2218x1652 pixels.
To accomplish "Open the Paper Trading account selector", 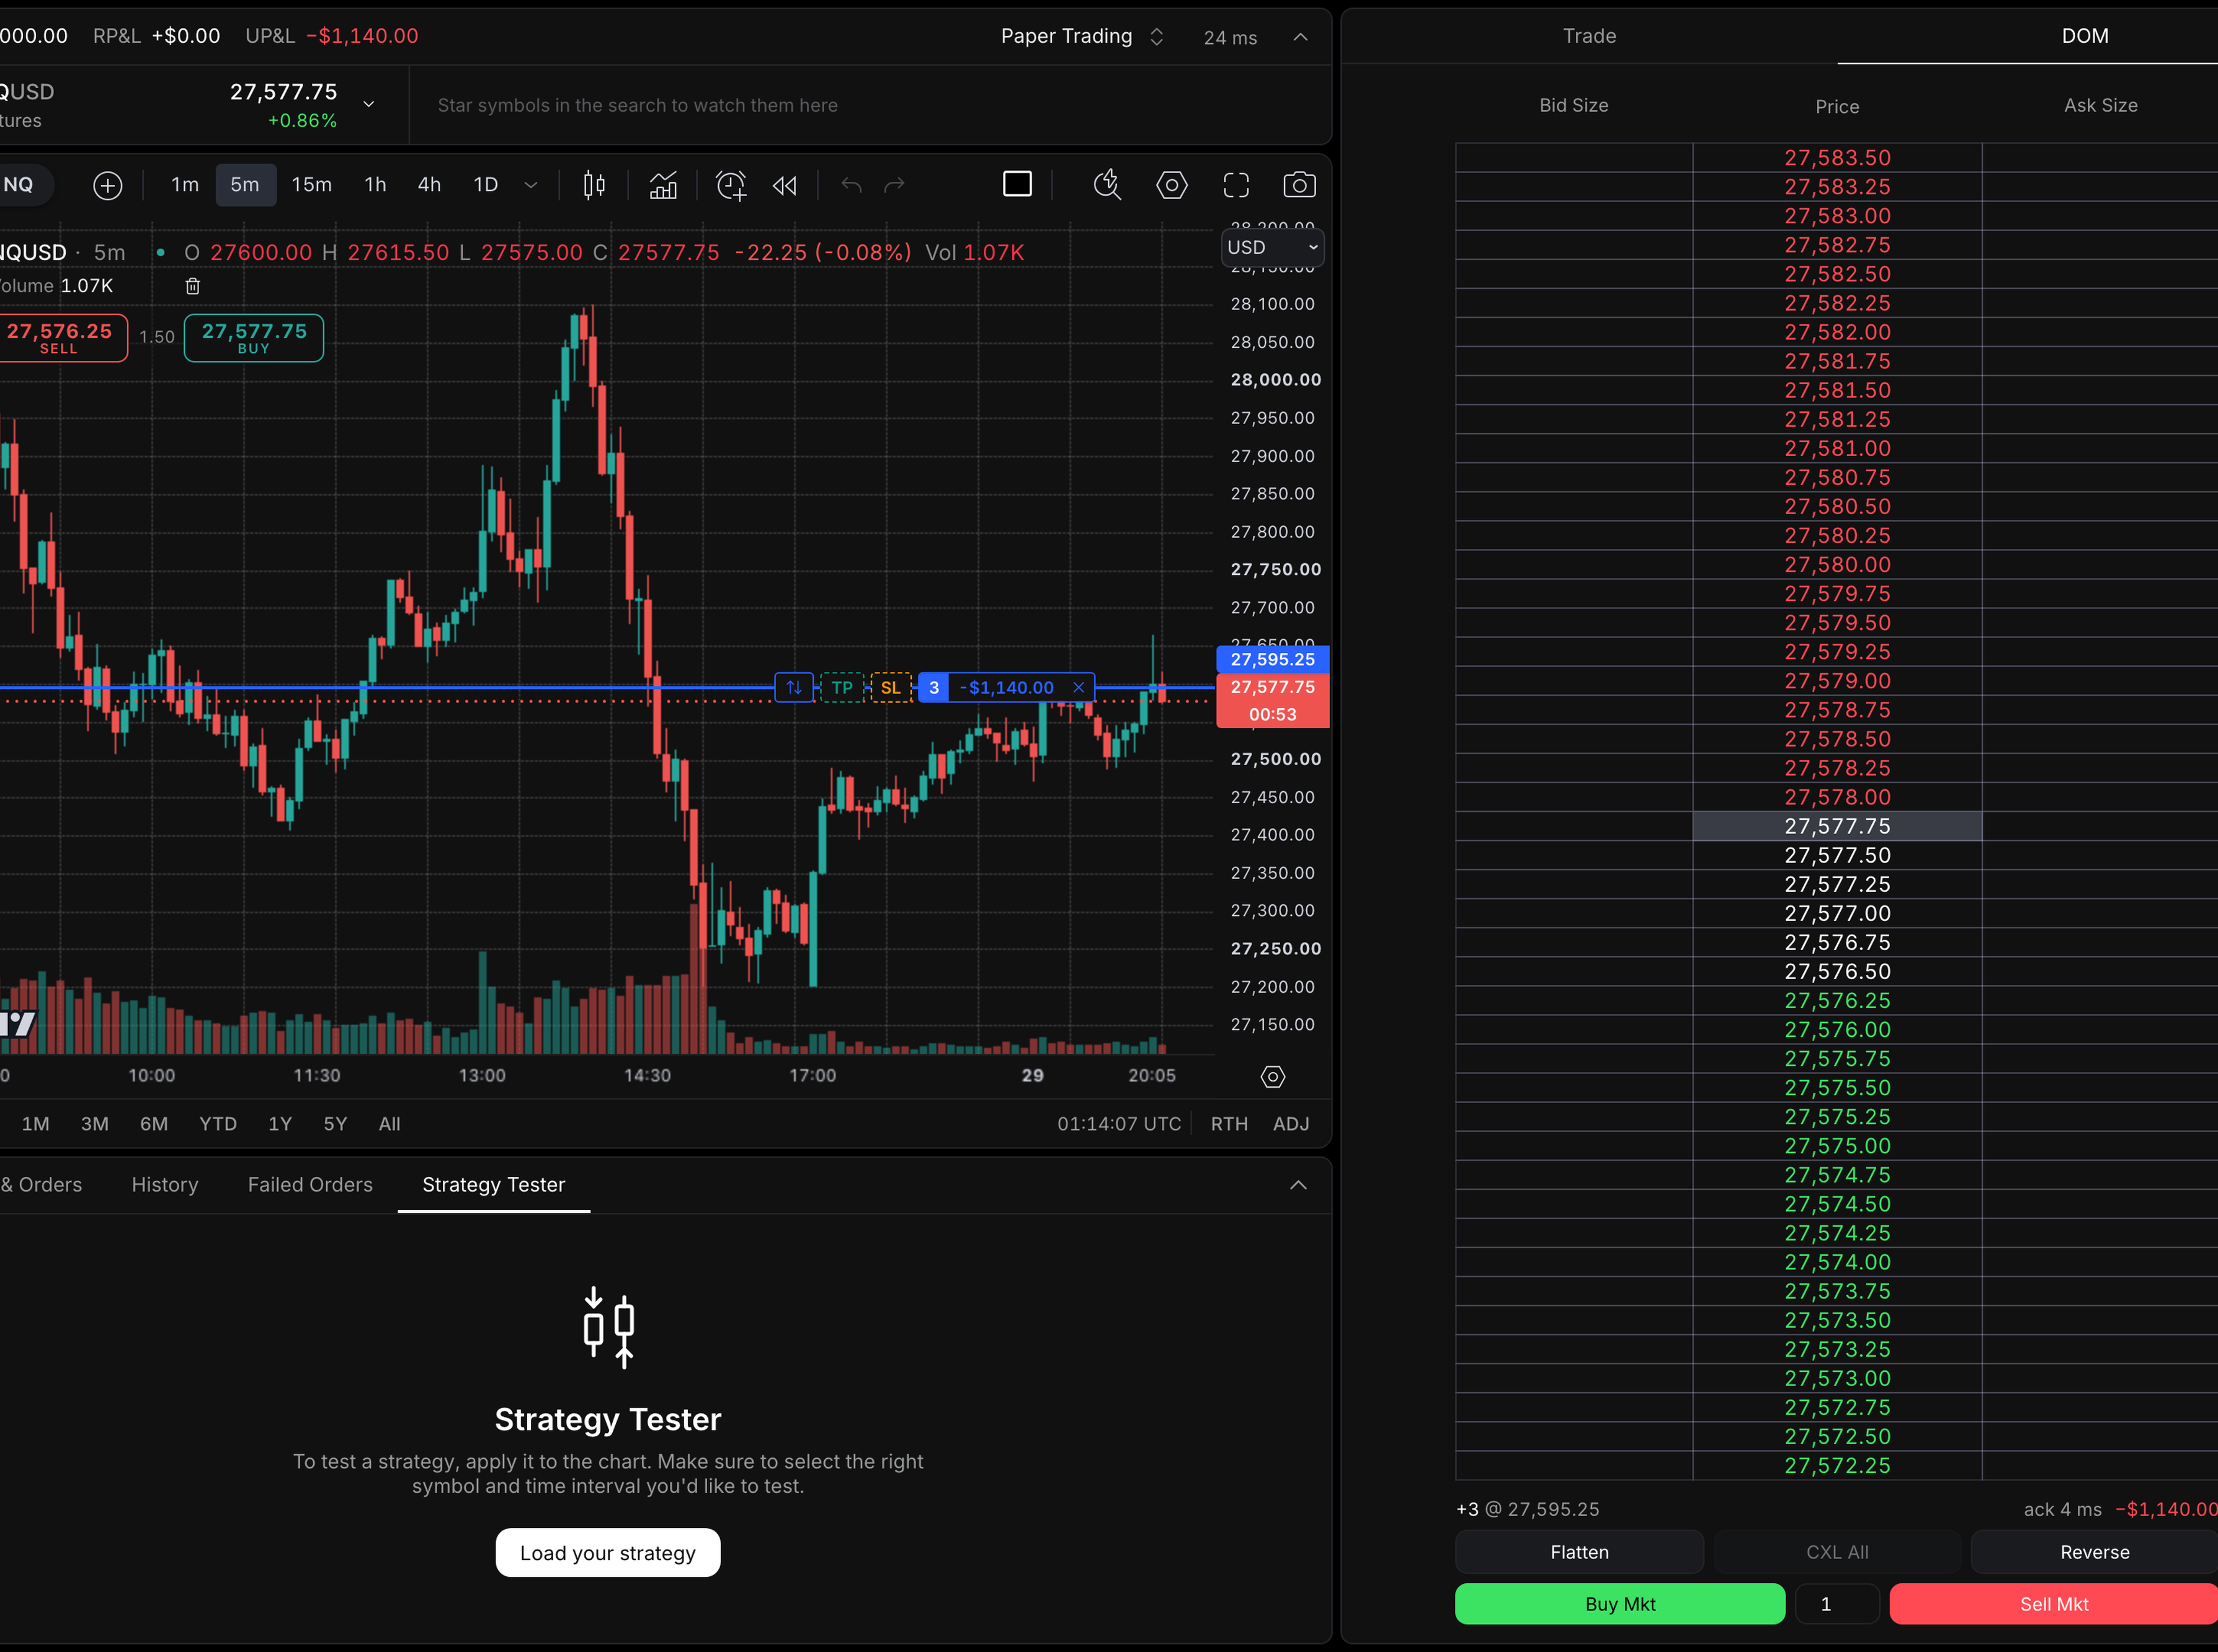I will click(1082, 37).
